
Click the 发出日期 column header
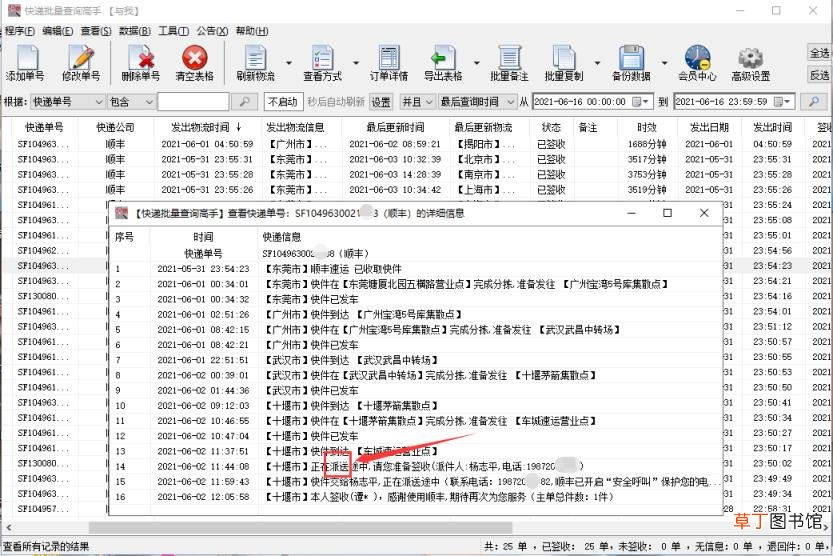[x=709, y=127]
